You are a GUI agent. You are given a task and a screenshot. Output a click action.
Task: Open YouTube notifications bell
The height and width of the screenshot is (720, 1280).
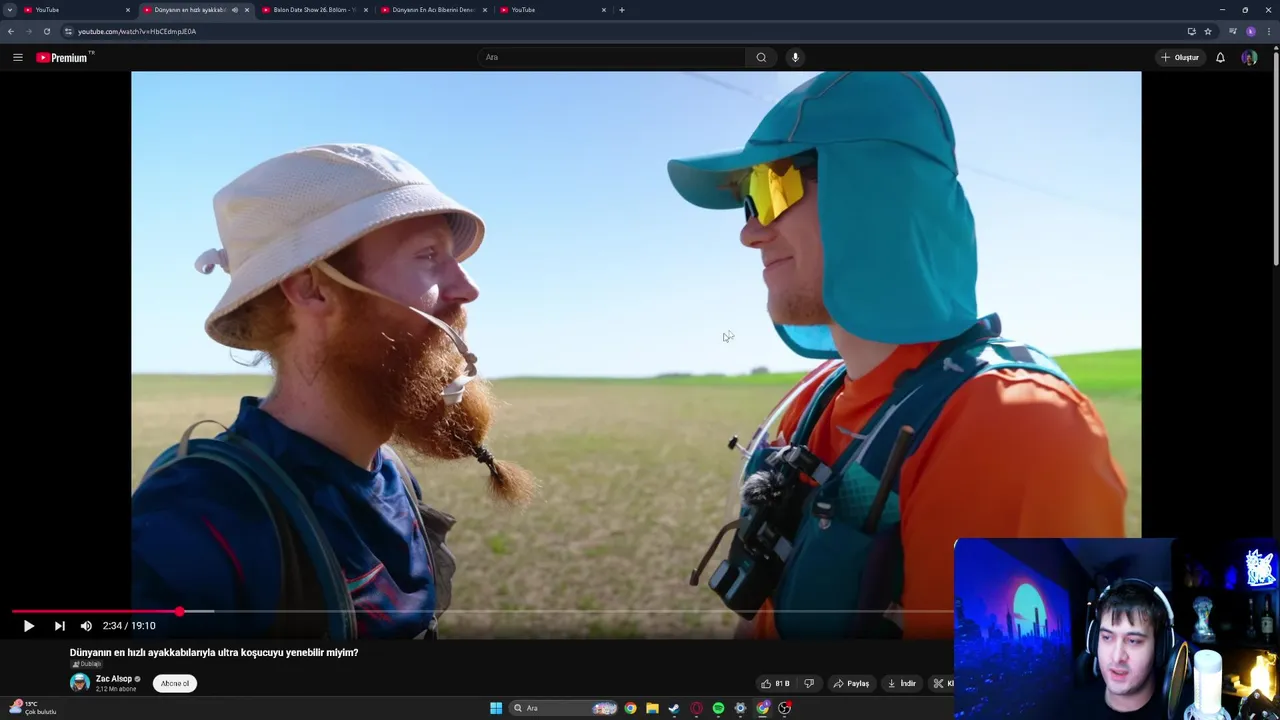1220,57
